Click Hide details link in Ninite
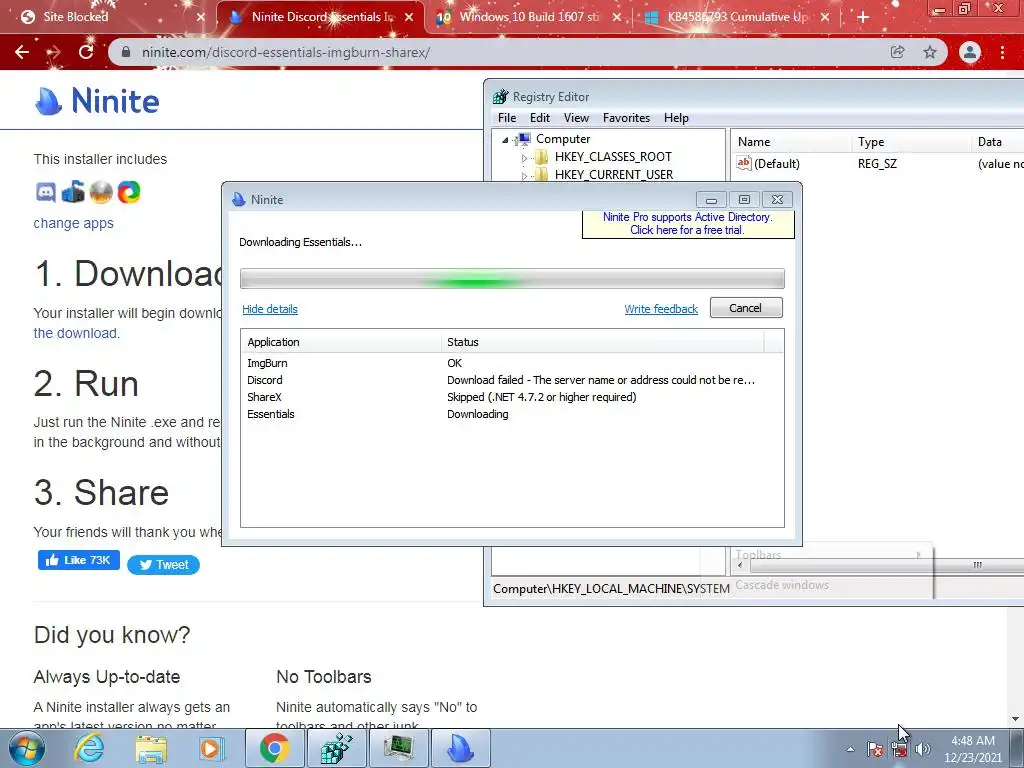The width and height of the screenshot is (1024, 768). 270,309
